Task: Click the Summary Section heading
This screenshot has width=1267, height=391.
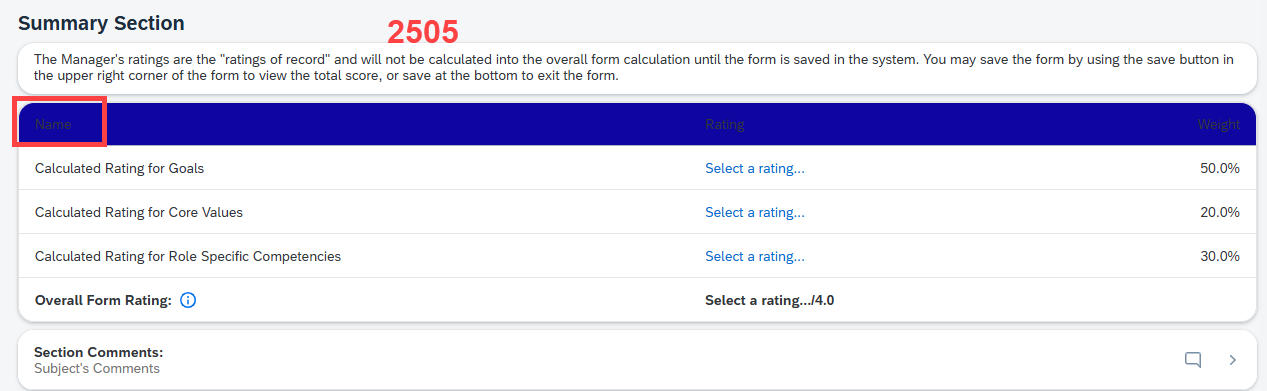Action: pyautogui.click(x=101, y=22)
